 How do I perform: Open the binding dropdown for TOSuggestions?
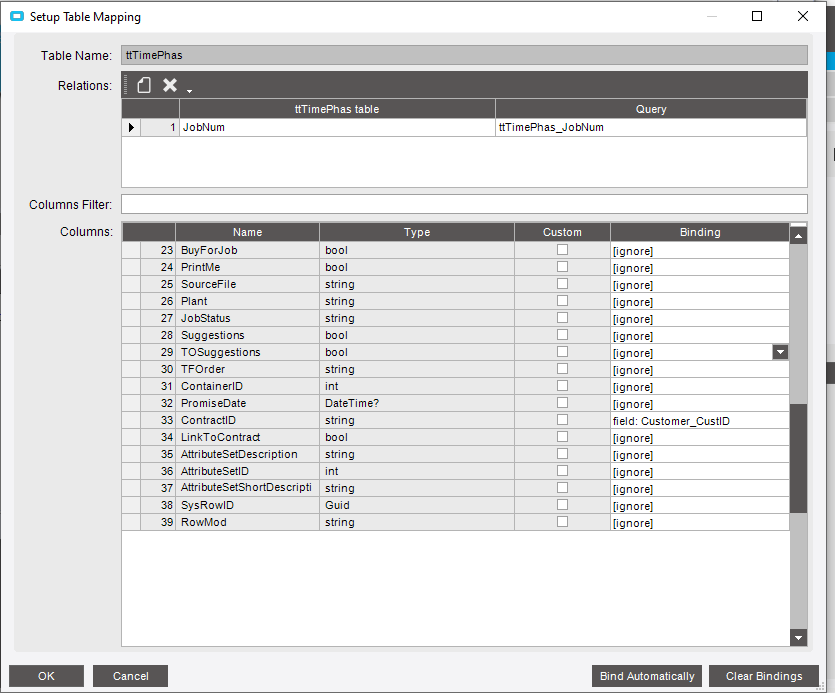(780, 352)
